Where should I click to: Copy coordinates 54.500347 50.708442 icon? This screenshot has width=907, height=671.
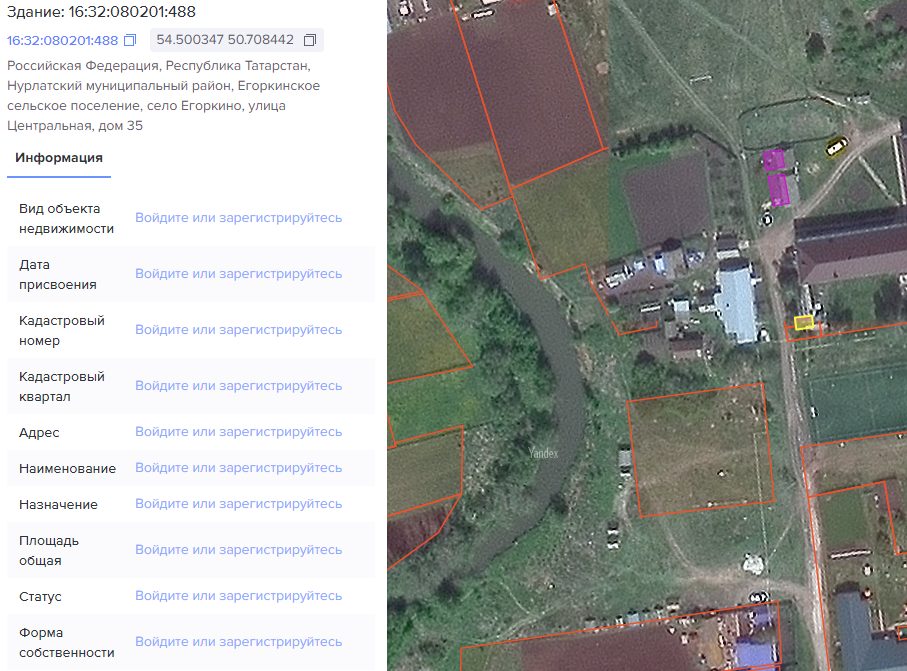point(310,40)
